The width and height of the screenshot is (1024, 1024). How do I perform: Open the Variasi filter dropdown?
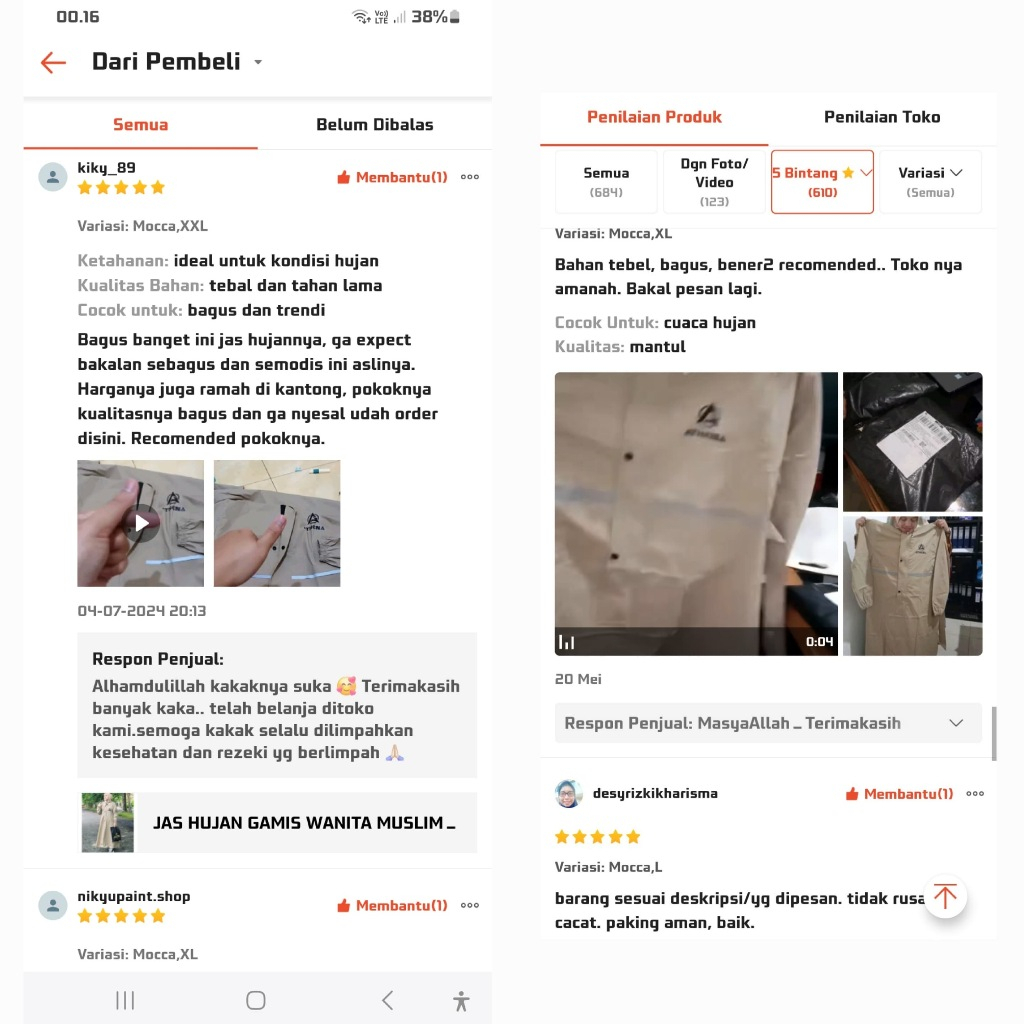(930, 182)
